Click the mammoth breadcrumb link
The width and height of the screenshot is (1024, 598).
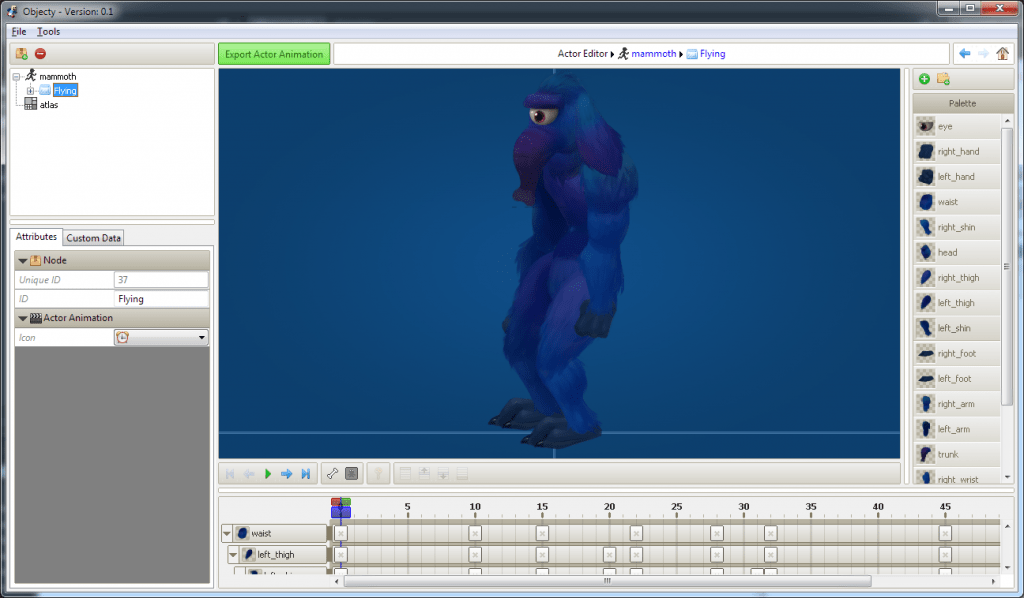(x=654, y=54)
